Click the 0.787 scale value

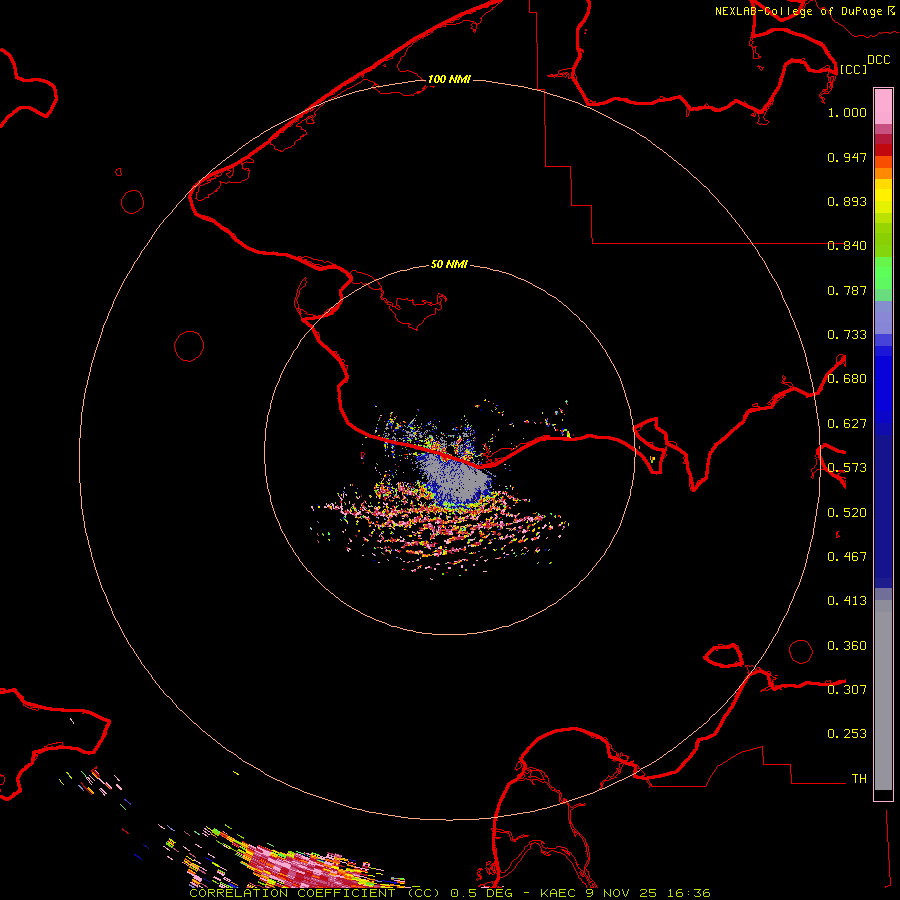coord(847,290)
